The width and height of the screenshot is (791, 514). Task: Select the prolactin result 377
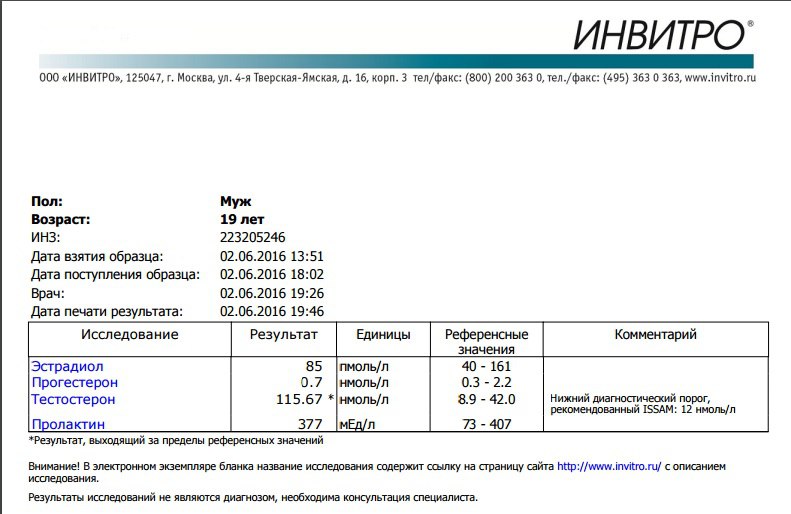tap(310, 424)
